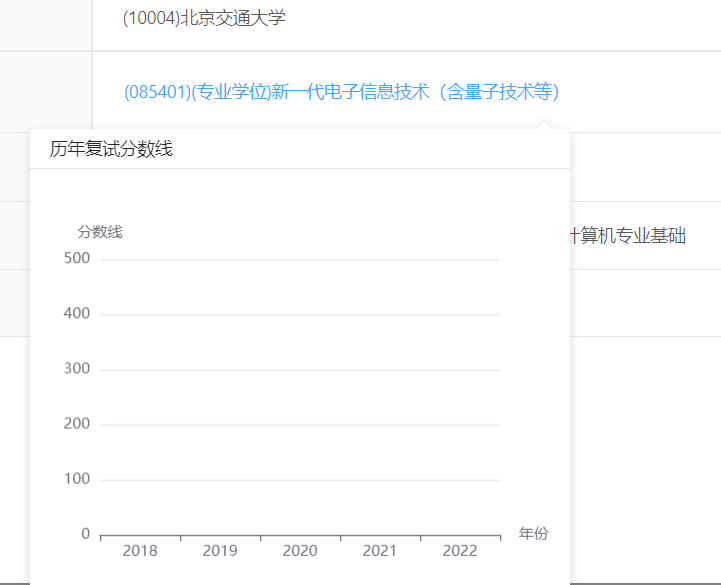Click the 分数线 y-axis label

pyautogui.click(x=100, y=231)
